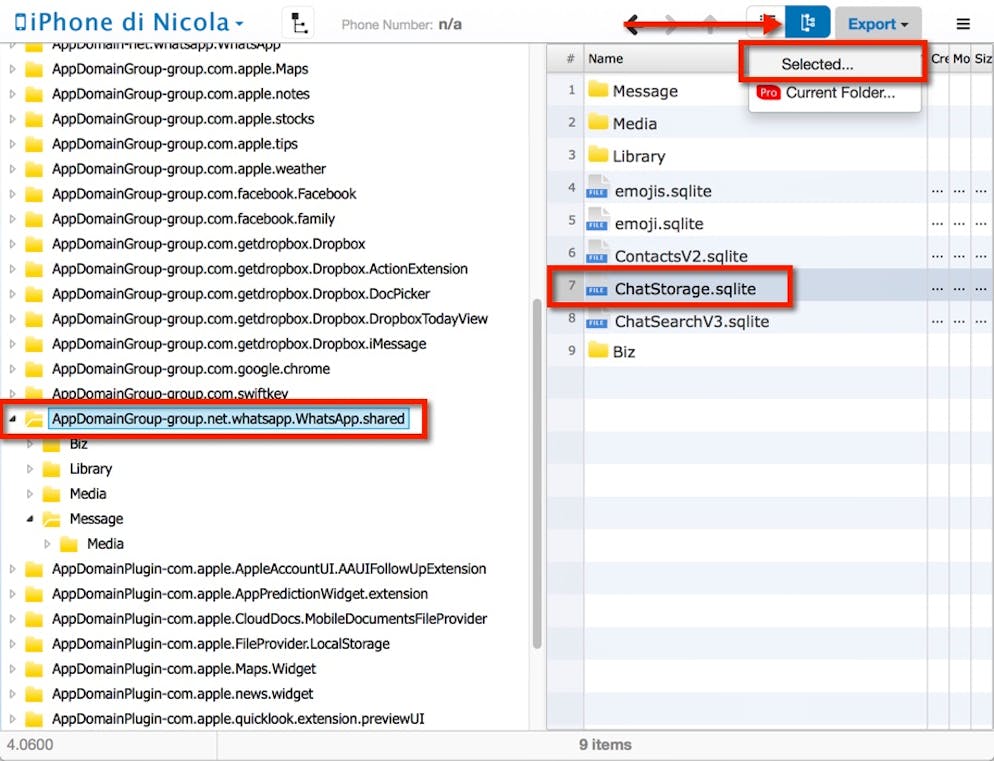Viewport: 994px width, 761px height.
Task: Expand AppDomainGroup-group.com.apple.notes node
Action: coord(12,94)
